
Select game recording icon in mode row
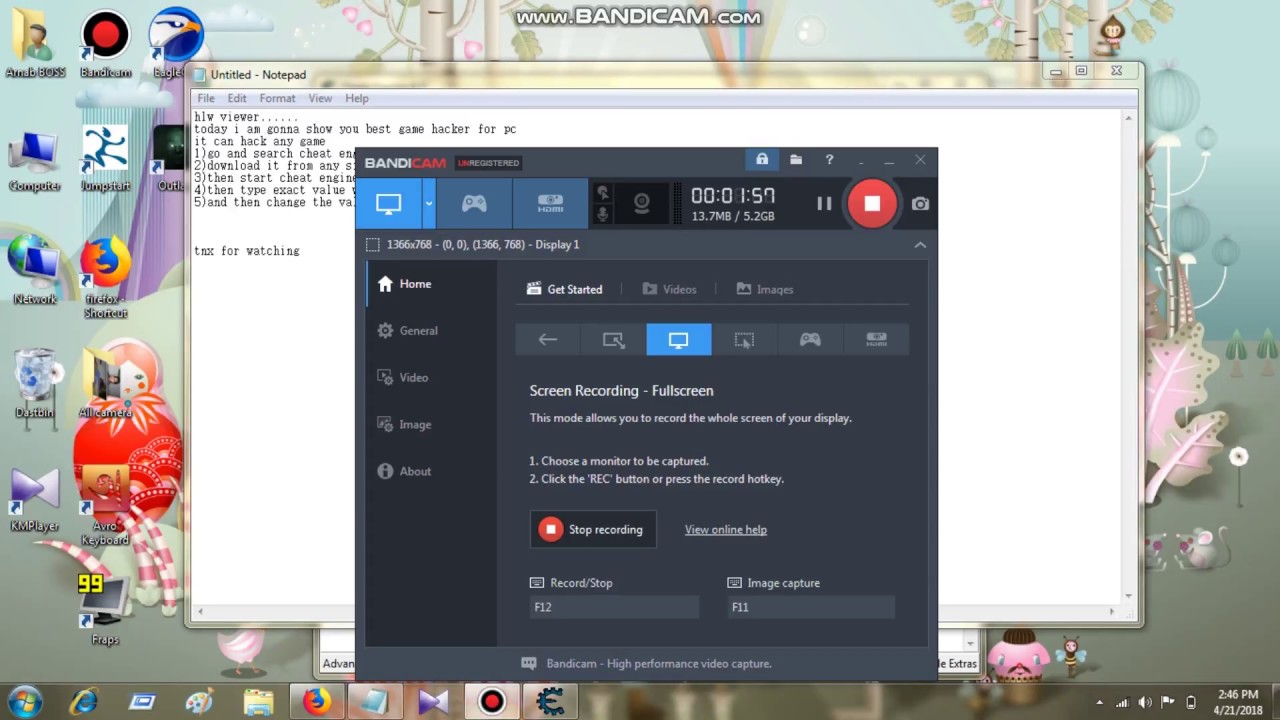pyautogui.click(x=810, y=340)
